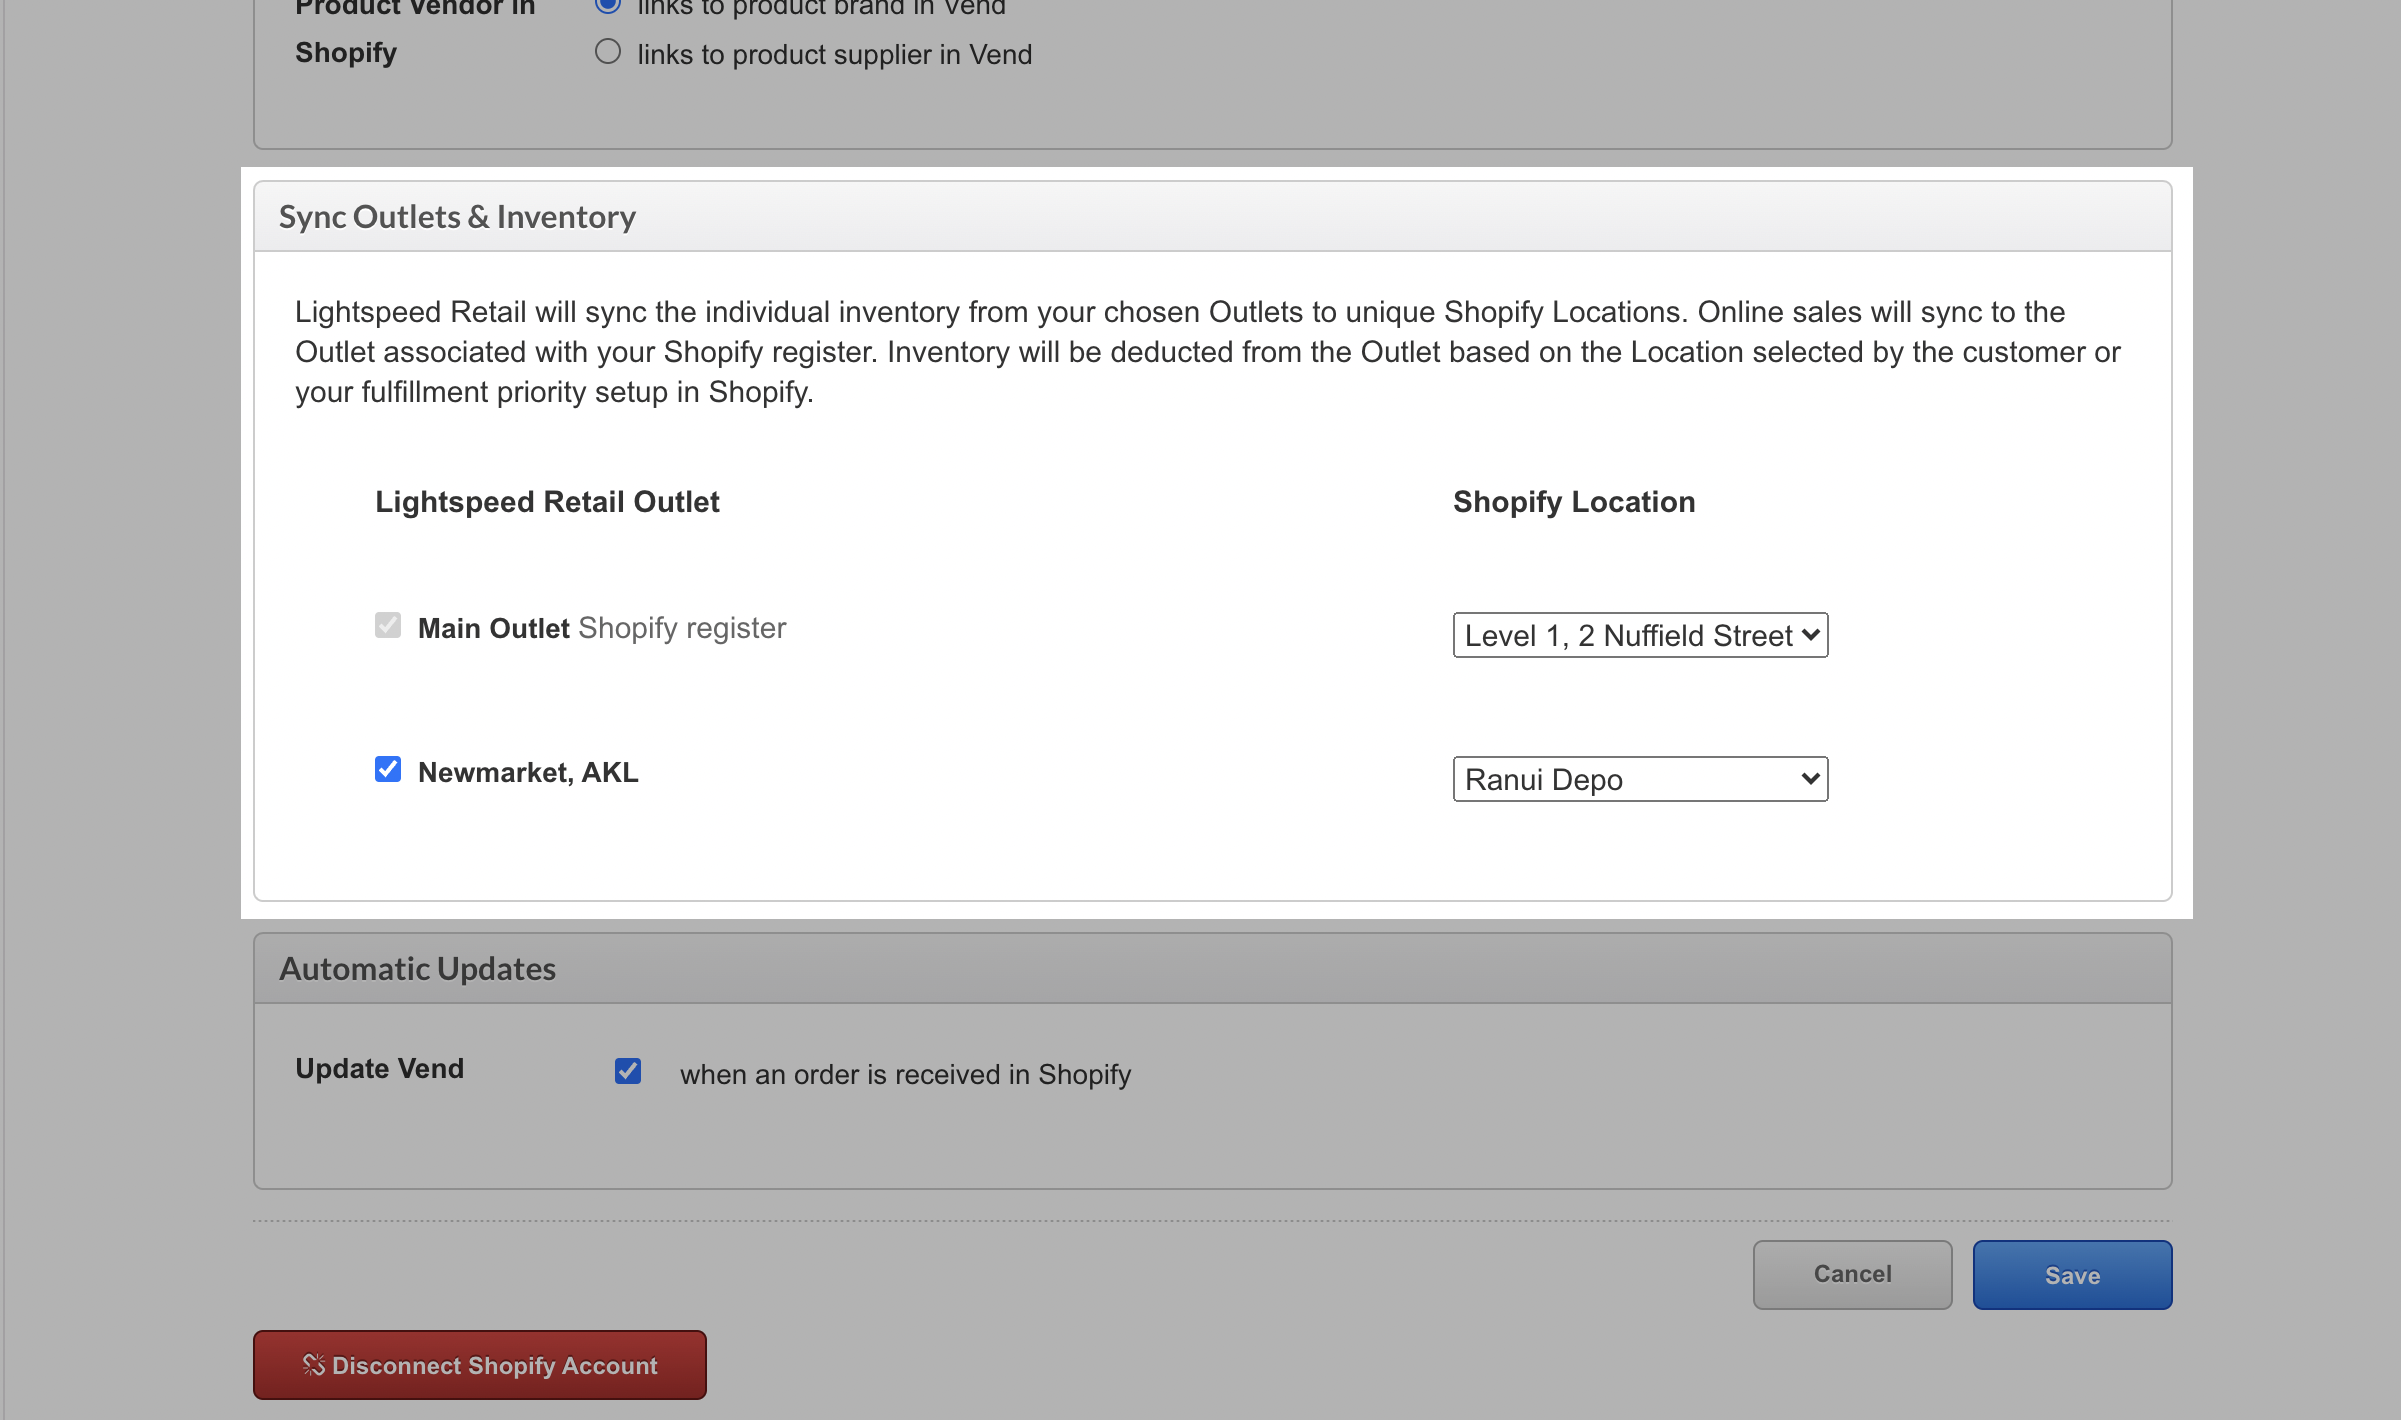Select links to product brand radio
Viewport: 2401px width, 1420px height.
[608, 5]
